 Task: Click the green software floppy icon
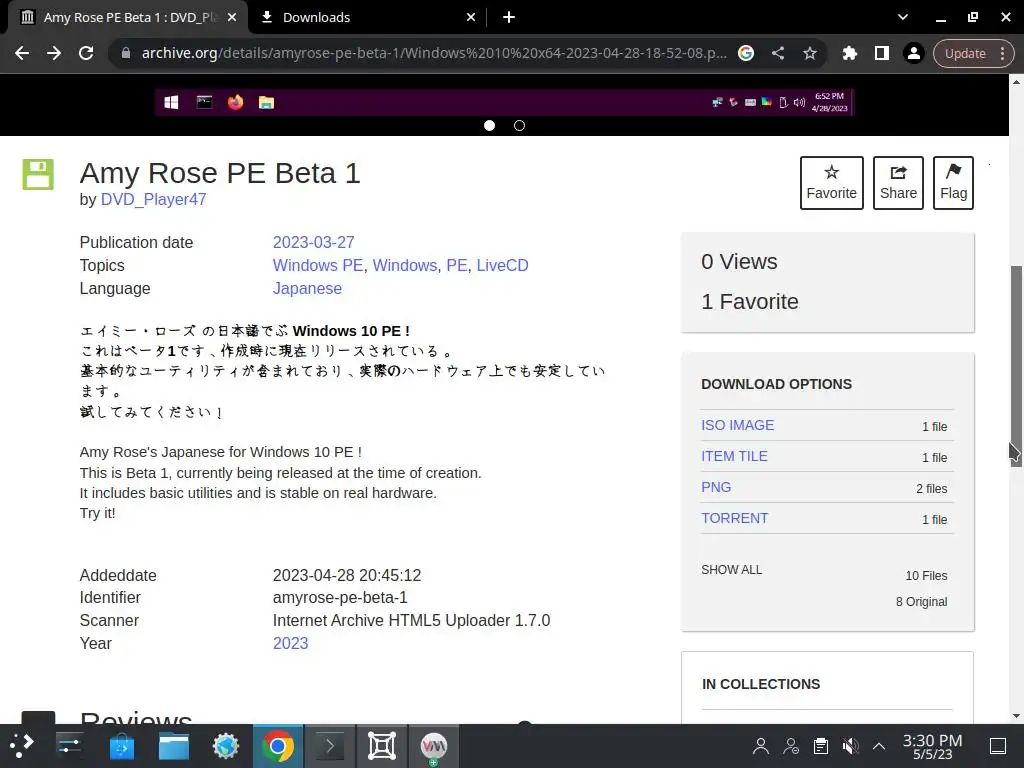pyautogui.click(x=38, y=174)
